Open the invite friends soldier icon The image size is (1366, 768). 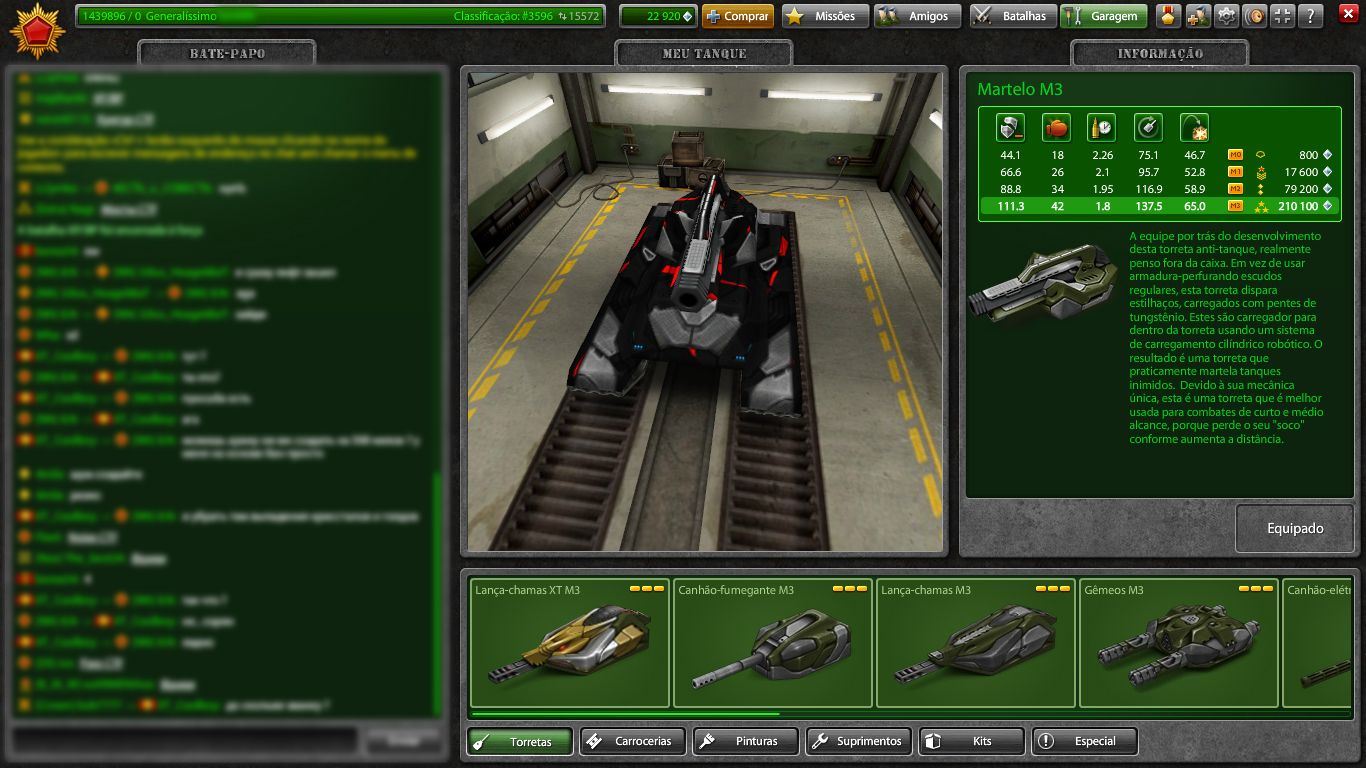click(x=1197, y=16)
